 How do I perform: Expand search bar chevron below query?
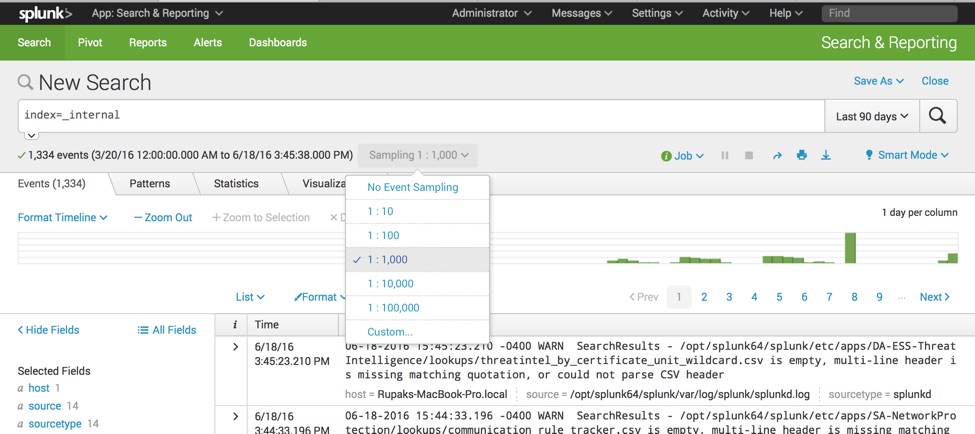31,136
